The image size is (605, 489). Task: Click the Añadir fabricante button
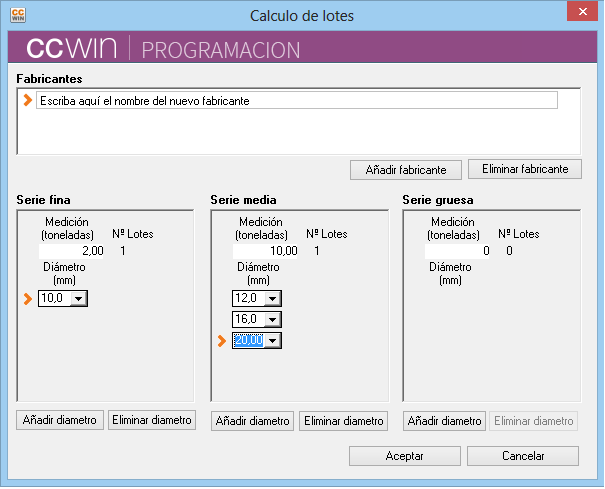[406, 170]
